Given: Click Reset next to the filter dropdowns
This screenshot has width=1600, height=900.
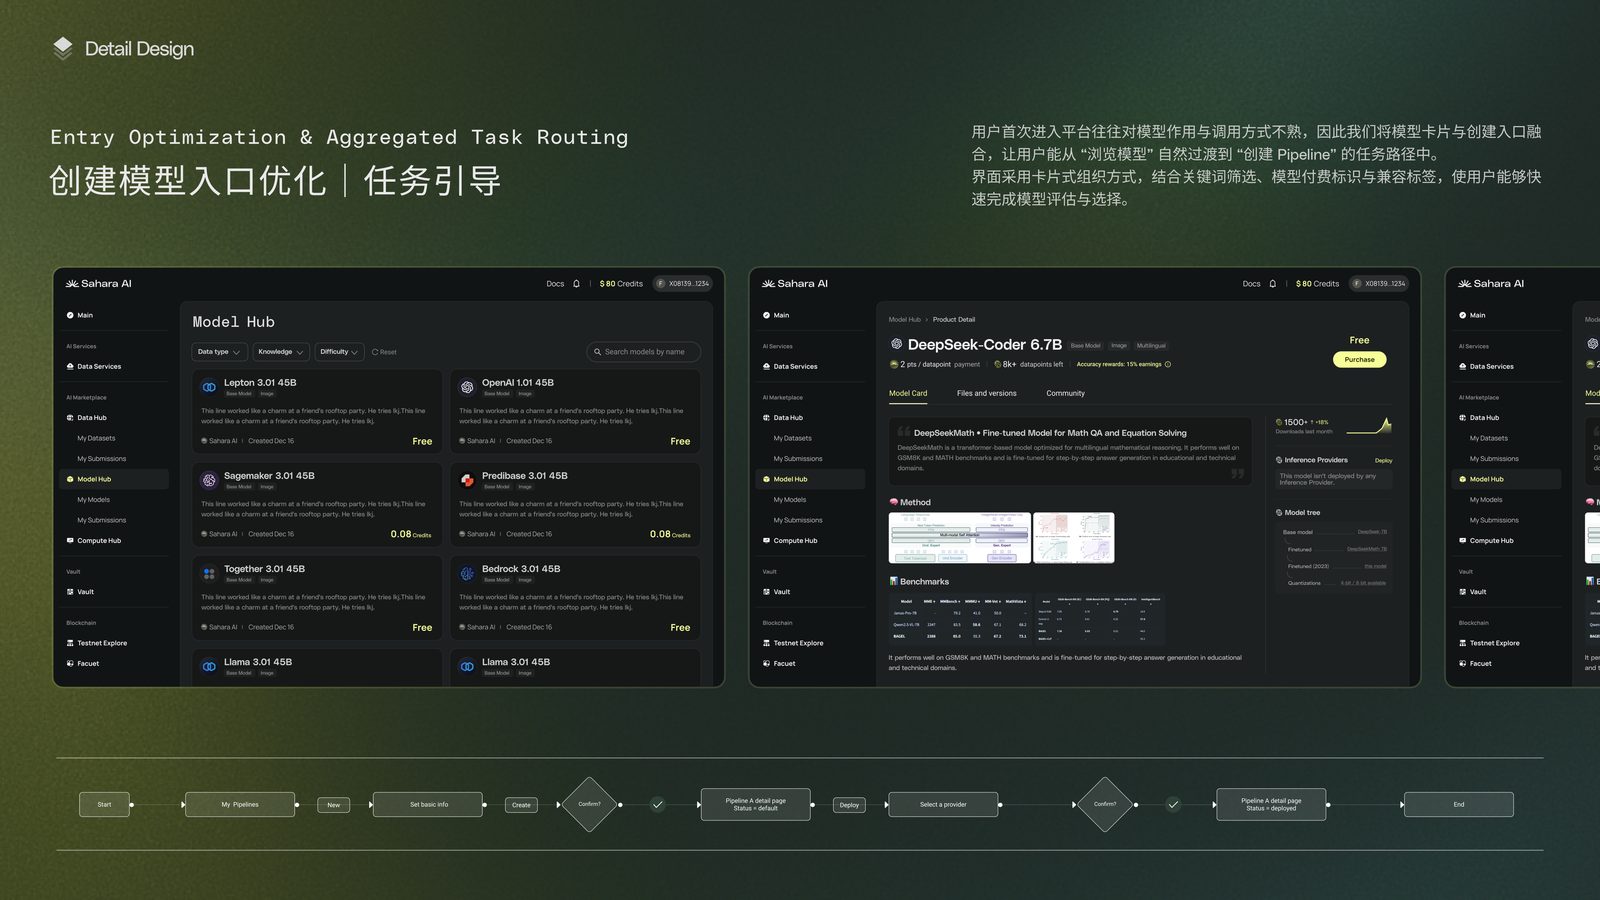Looking at the screenshot, I should point(384,352).
